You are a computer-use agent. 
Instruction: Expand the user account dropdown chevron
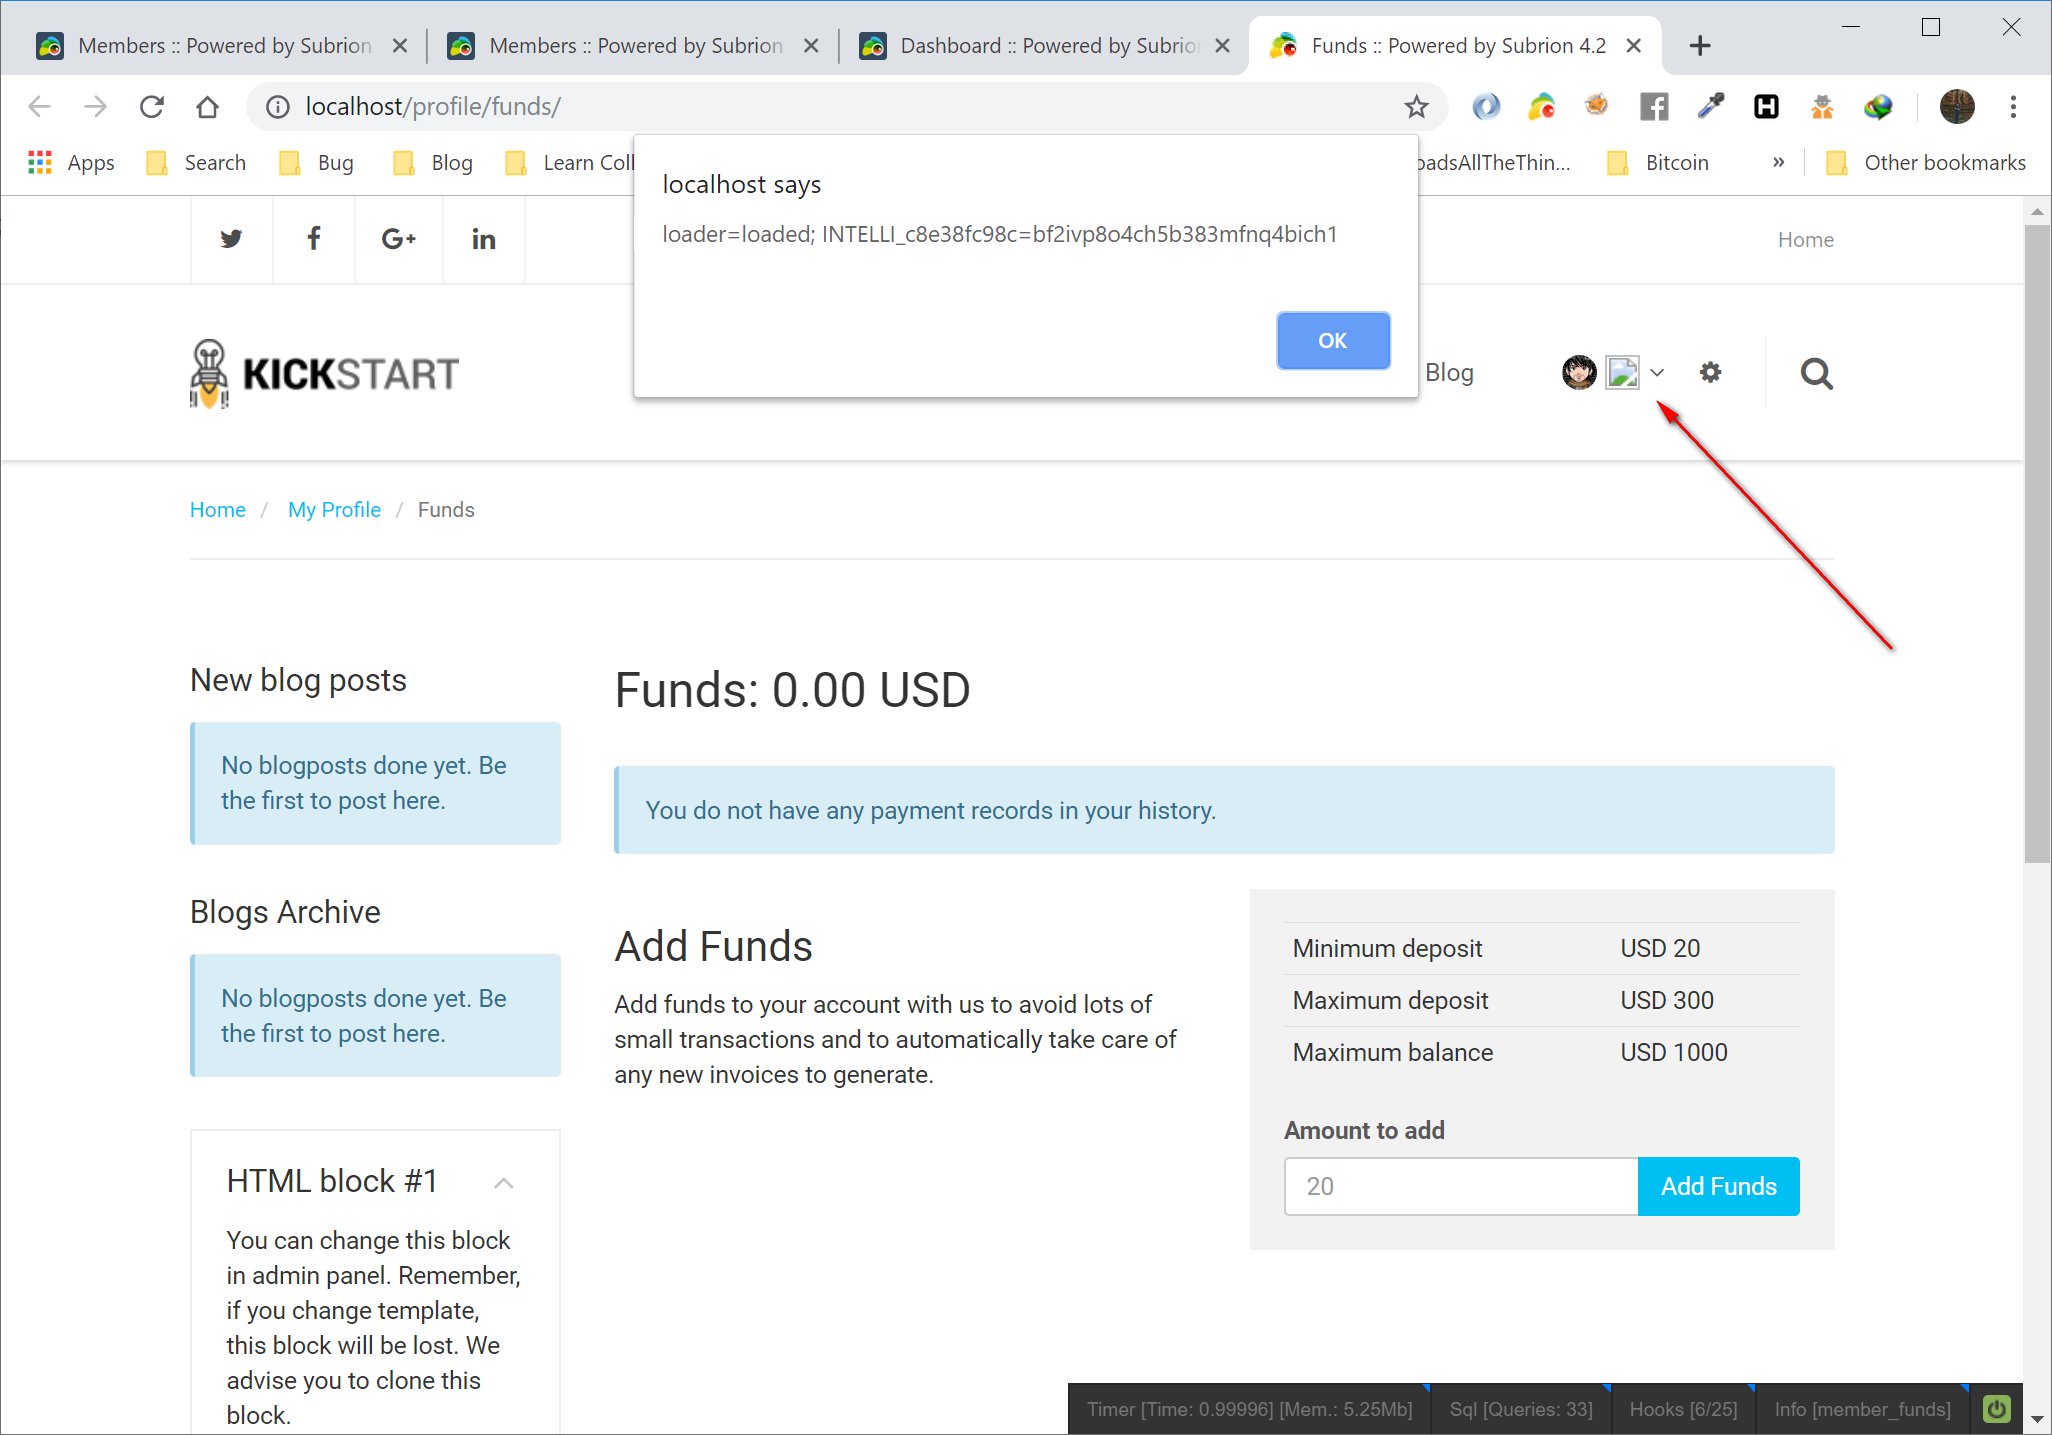[1657, 373]
